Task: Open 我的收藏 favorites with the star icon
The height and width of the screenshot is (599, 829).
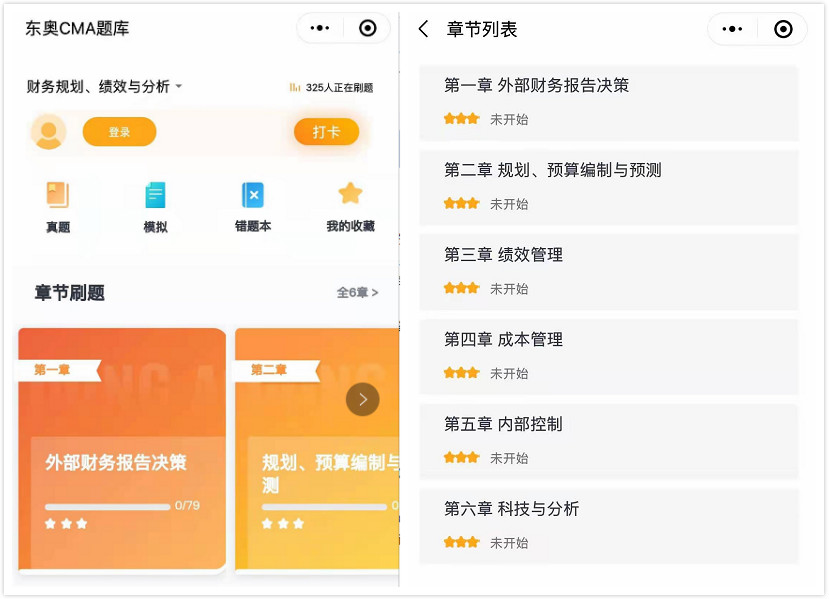Action: tap(351, 206)
